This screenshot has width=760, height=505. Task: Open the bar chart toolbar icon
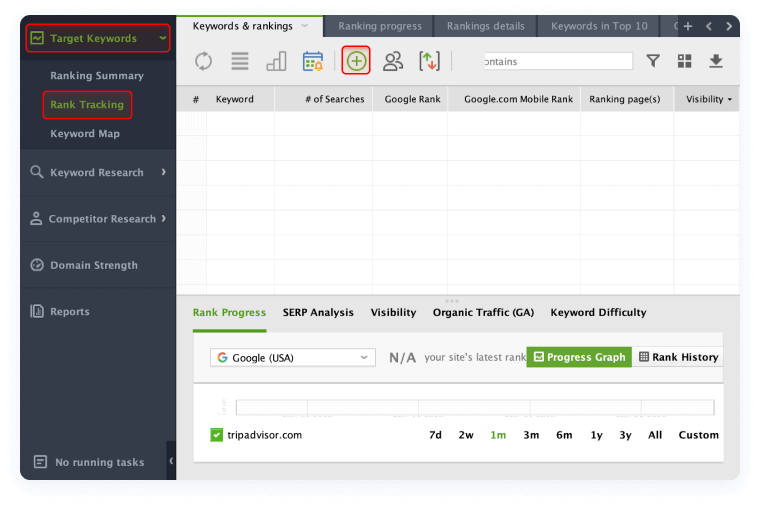pos(276,62)
